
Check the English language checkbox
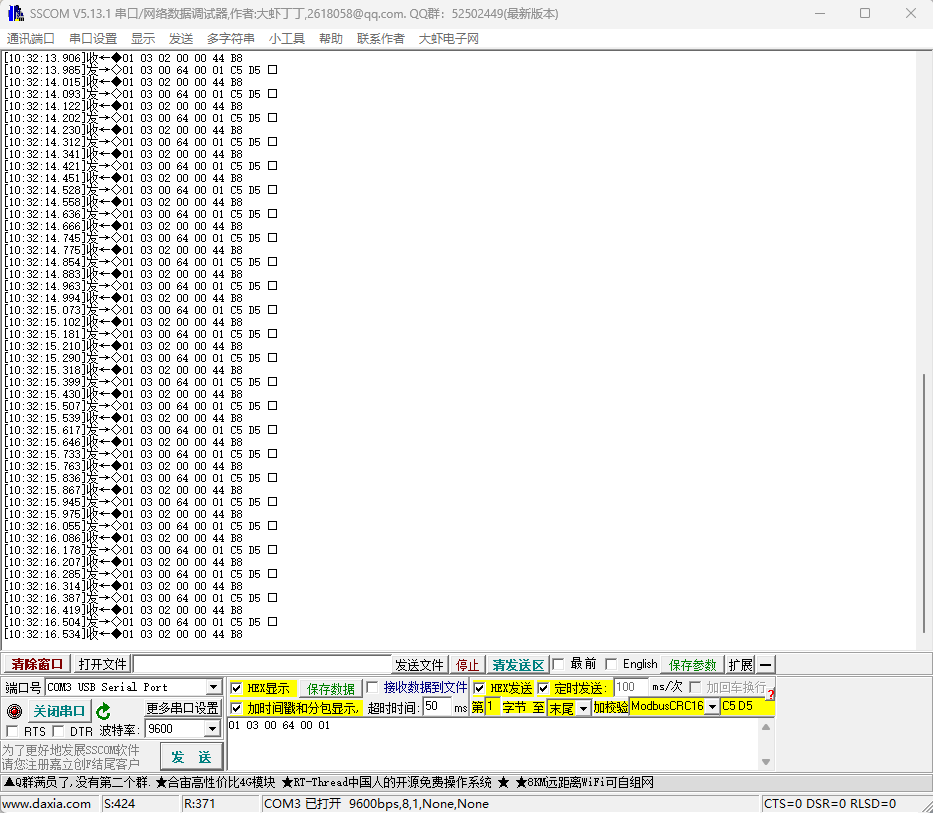tap(610, 664)
